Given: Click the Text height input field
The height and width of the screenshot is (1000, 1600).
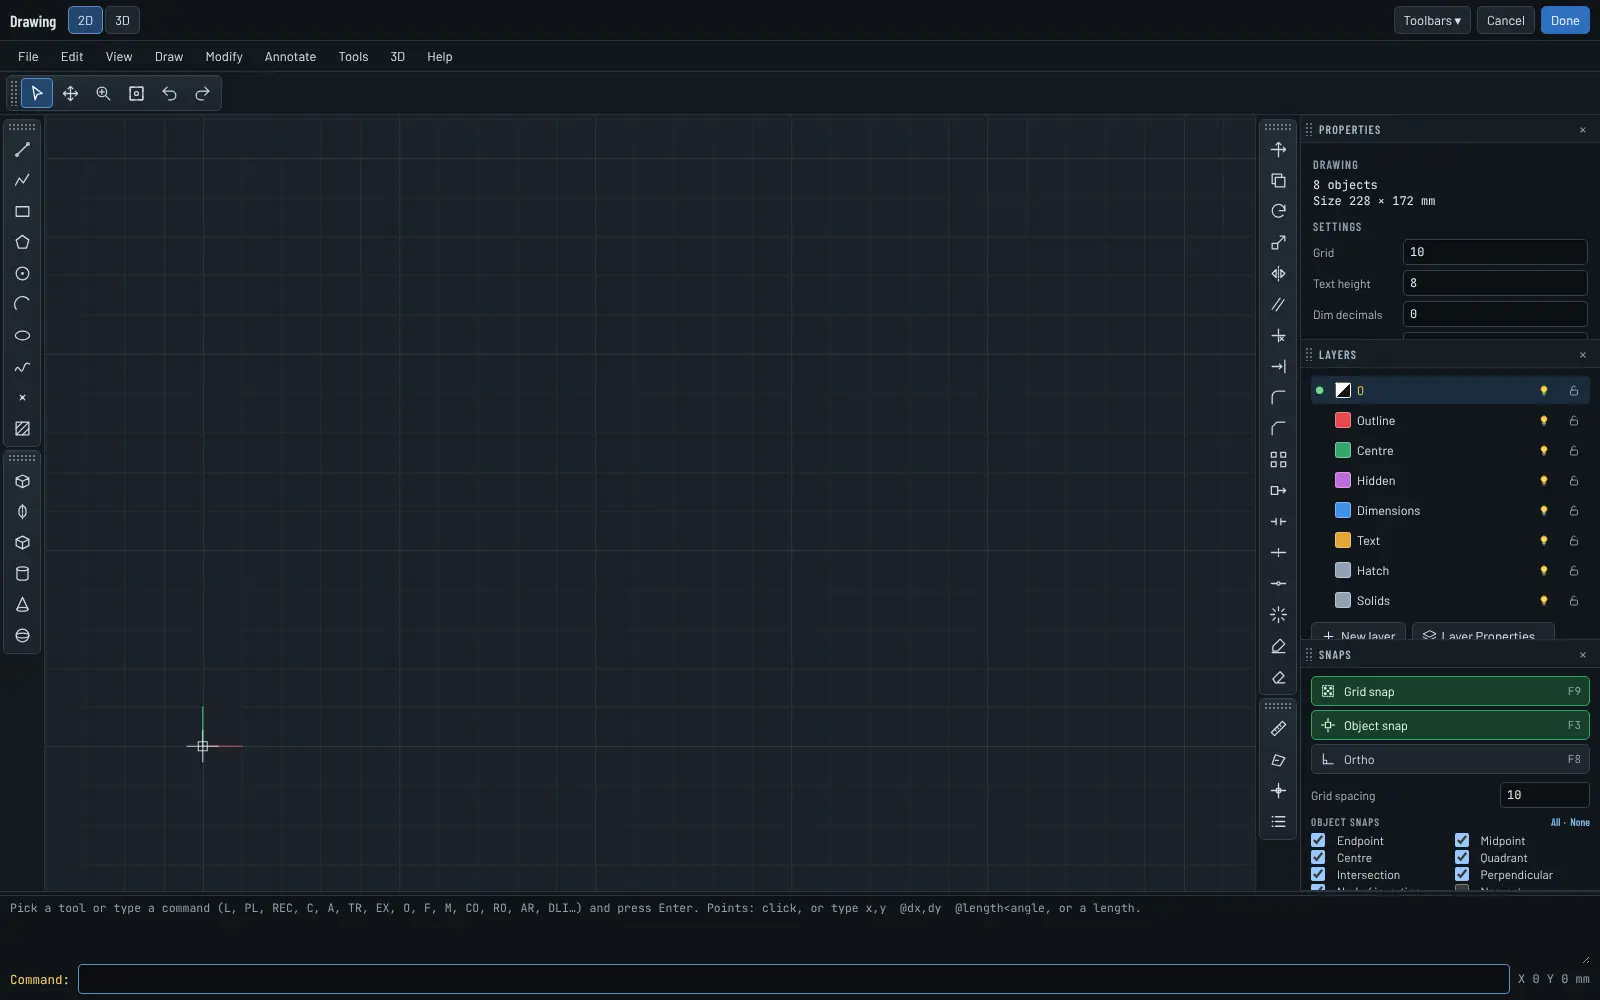Looking at the screenshot, I should point(1495,283).
